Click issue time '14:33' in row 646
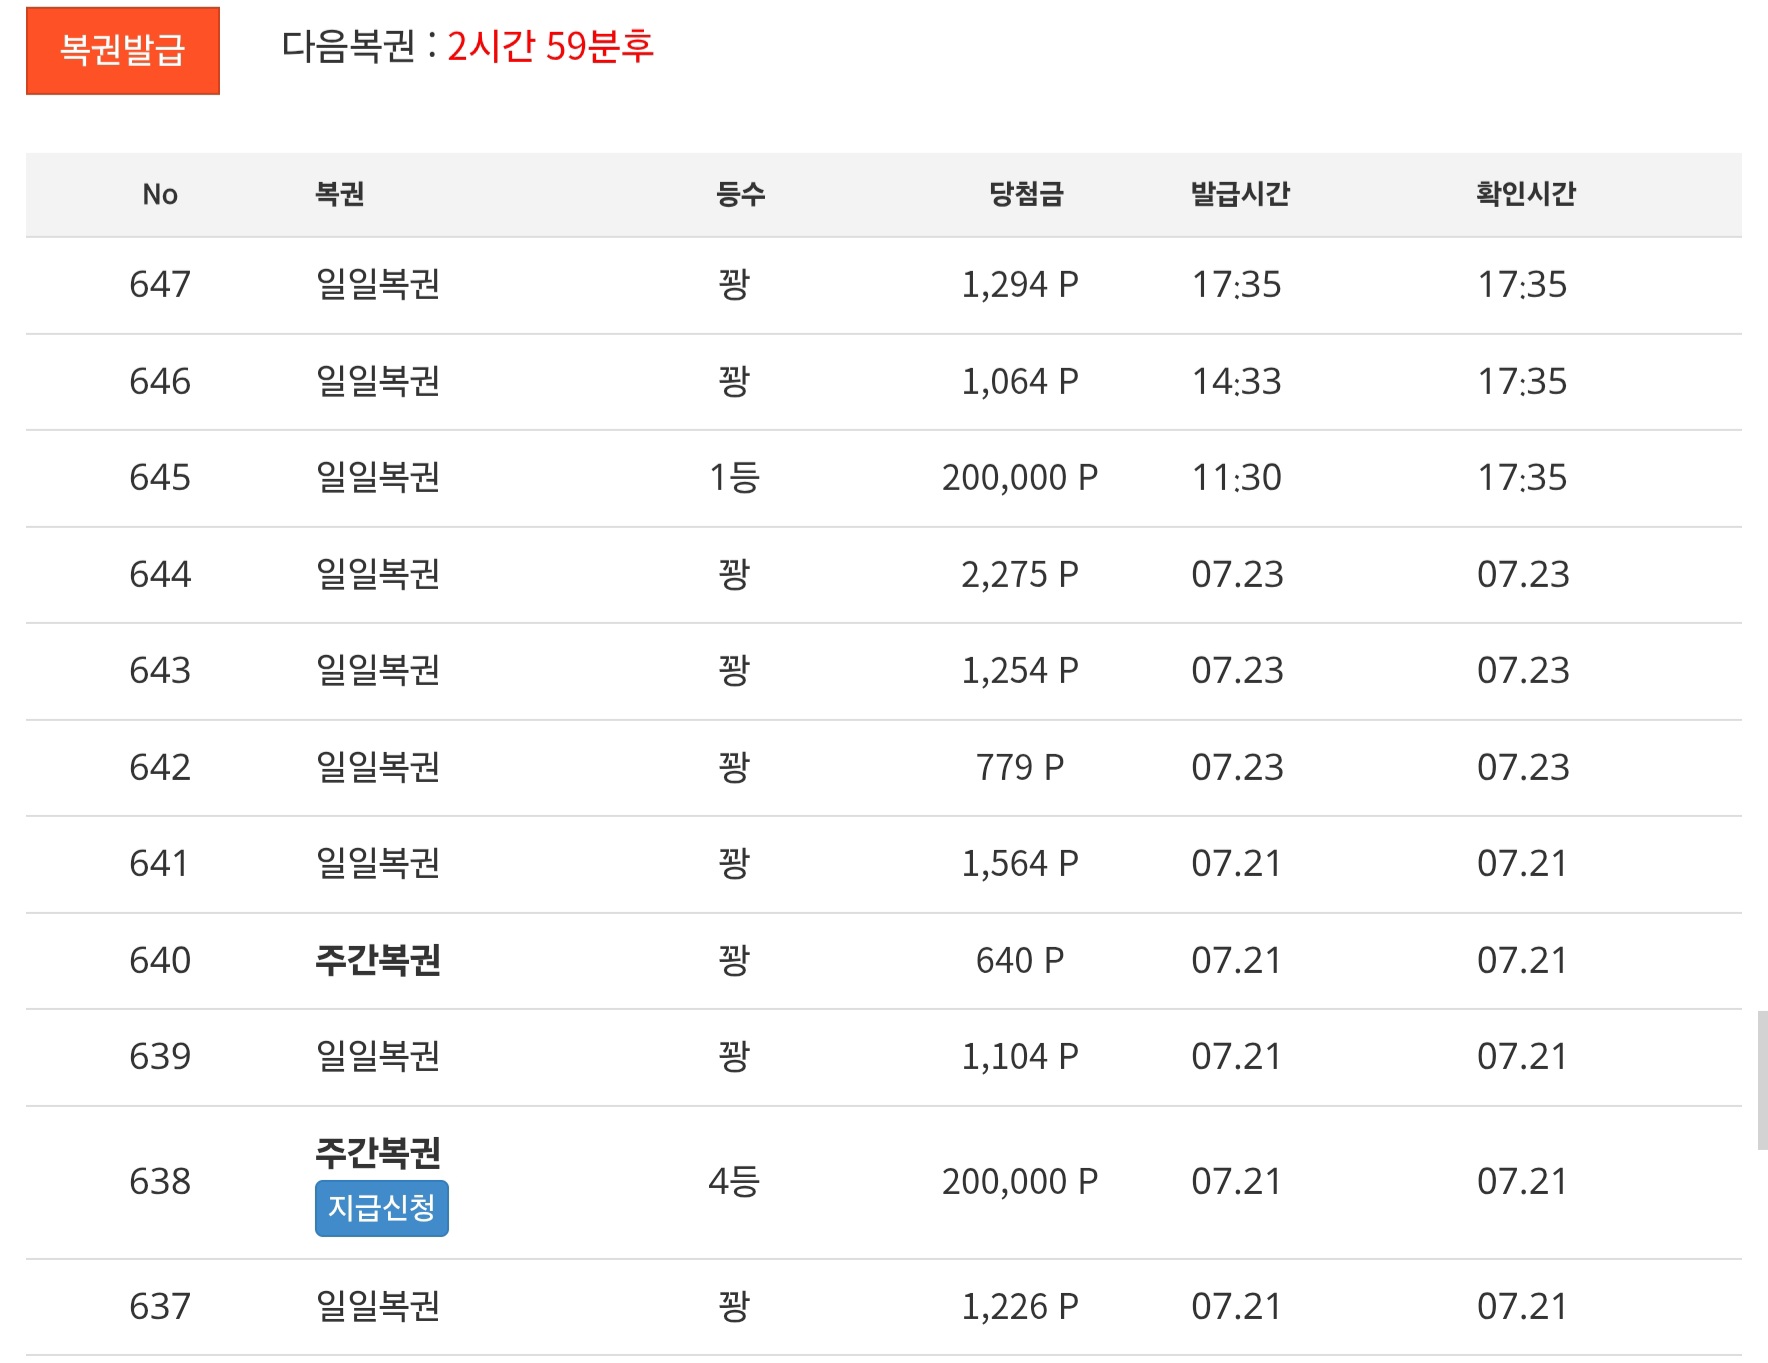1768x1363 pixels. pos(1237,382)
